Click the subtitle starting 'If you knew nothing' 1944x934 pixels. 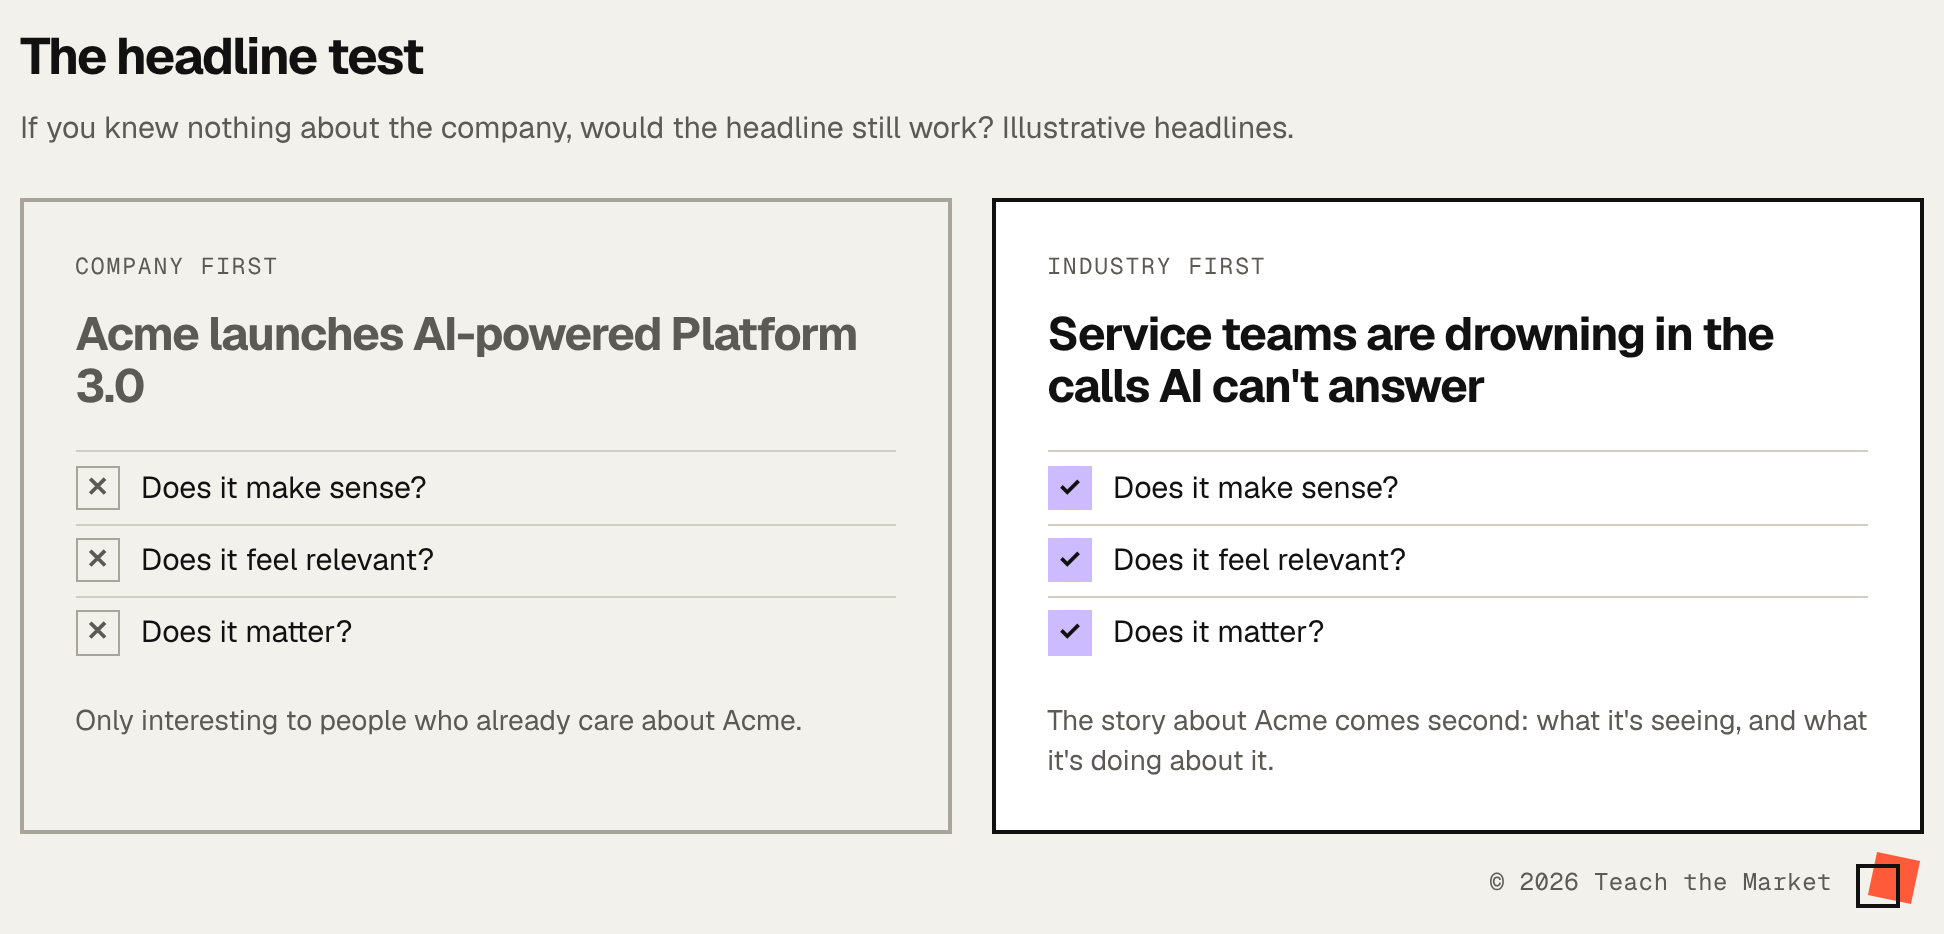(657, 128)
